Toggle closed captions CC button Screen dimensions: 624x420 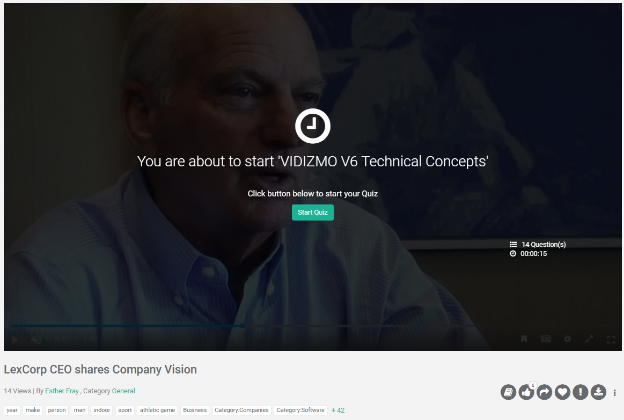546,339
